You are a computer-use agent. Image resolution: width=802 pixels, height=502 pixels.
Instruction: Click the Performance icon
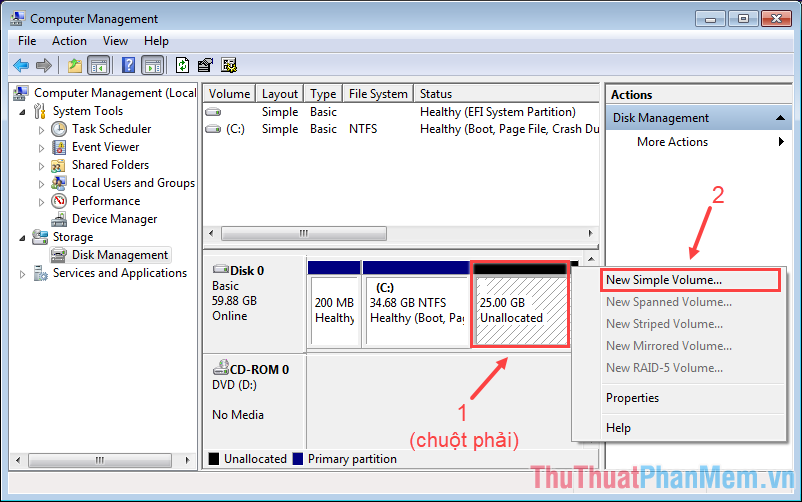(x=59, y=201)
